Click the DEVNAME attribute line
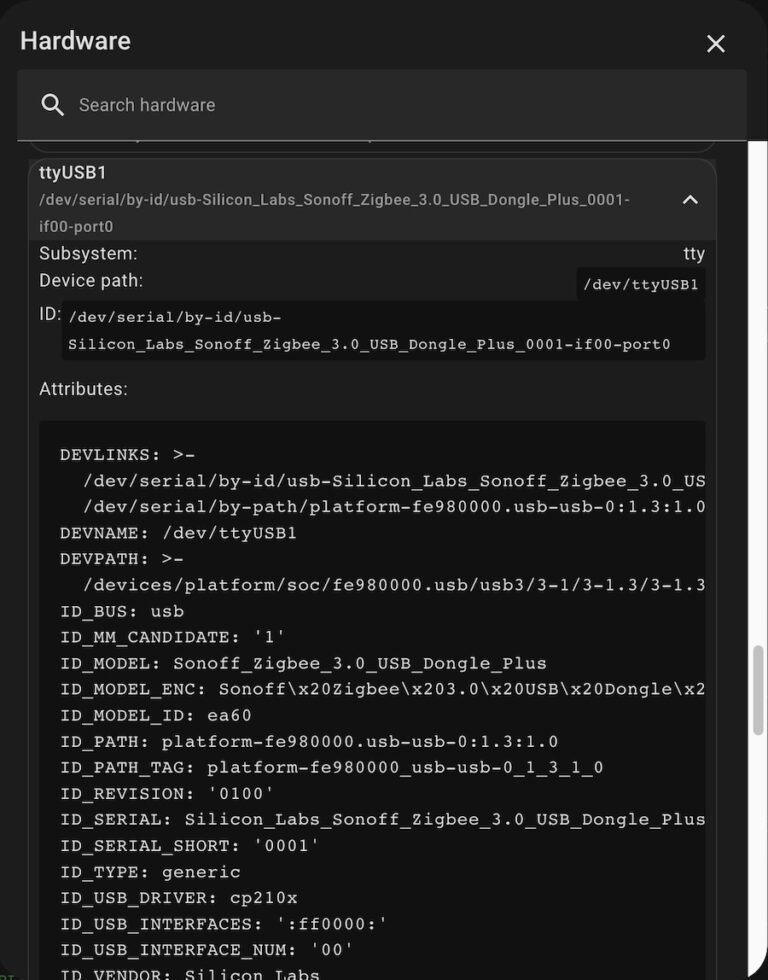The image size is (768, 980). click(178, 533)
